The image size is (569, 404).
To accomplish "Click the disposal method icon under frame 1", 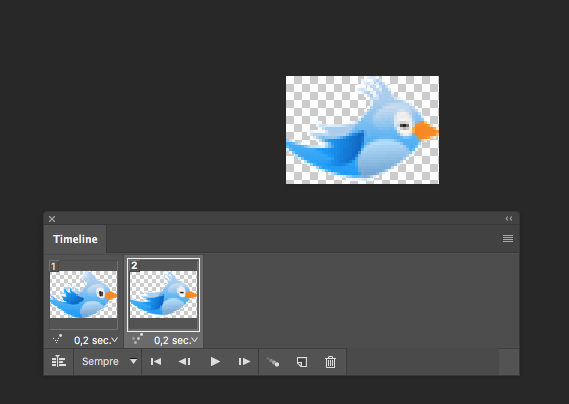I will (x=57, y=339).
